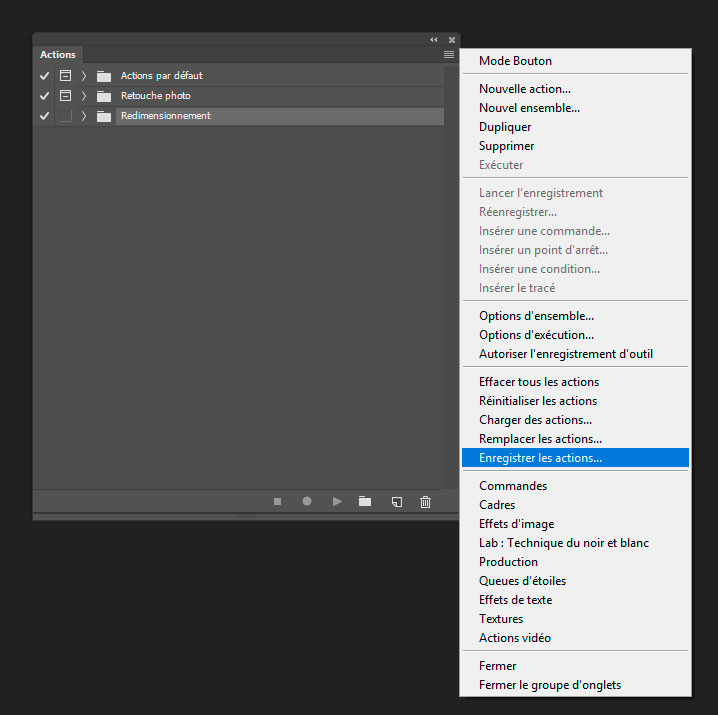
Task: Toggle checkmark for Actions par défaut
Action: [44, 76]
